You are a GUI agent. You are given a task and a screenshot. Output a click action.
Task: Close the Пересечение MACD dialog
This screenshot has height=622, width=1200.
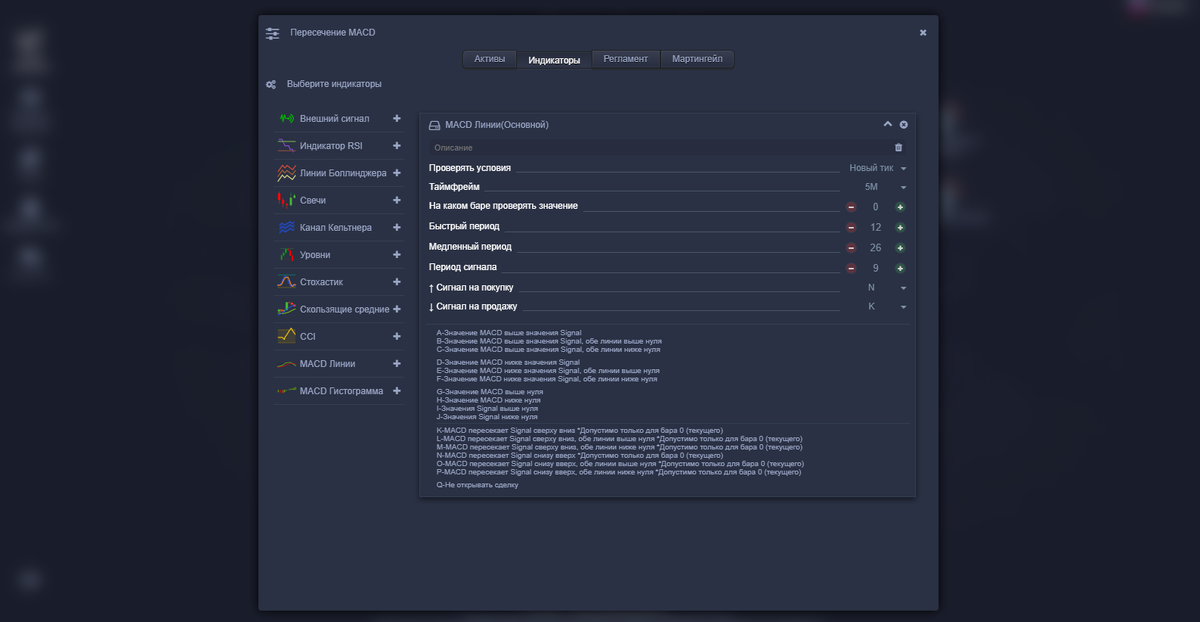(x=923, y=33)
